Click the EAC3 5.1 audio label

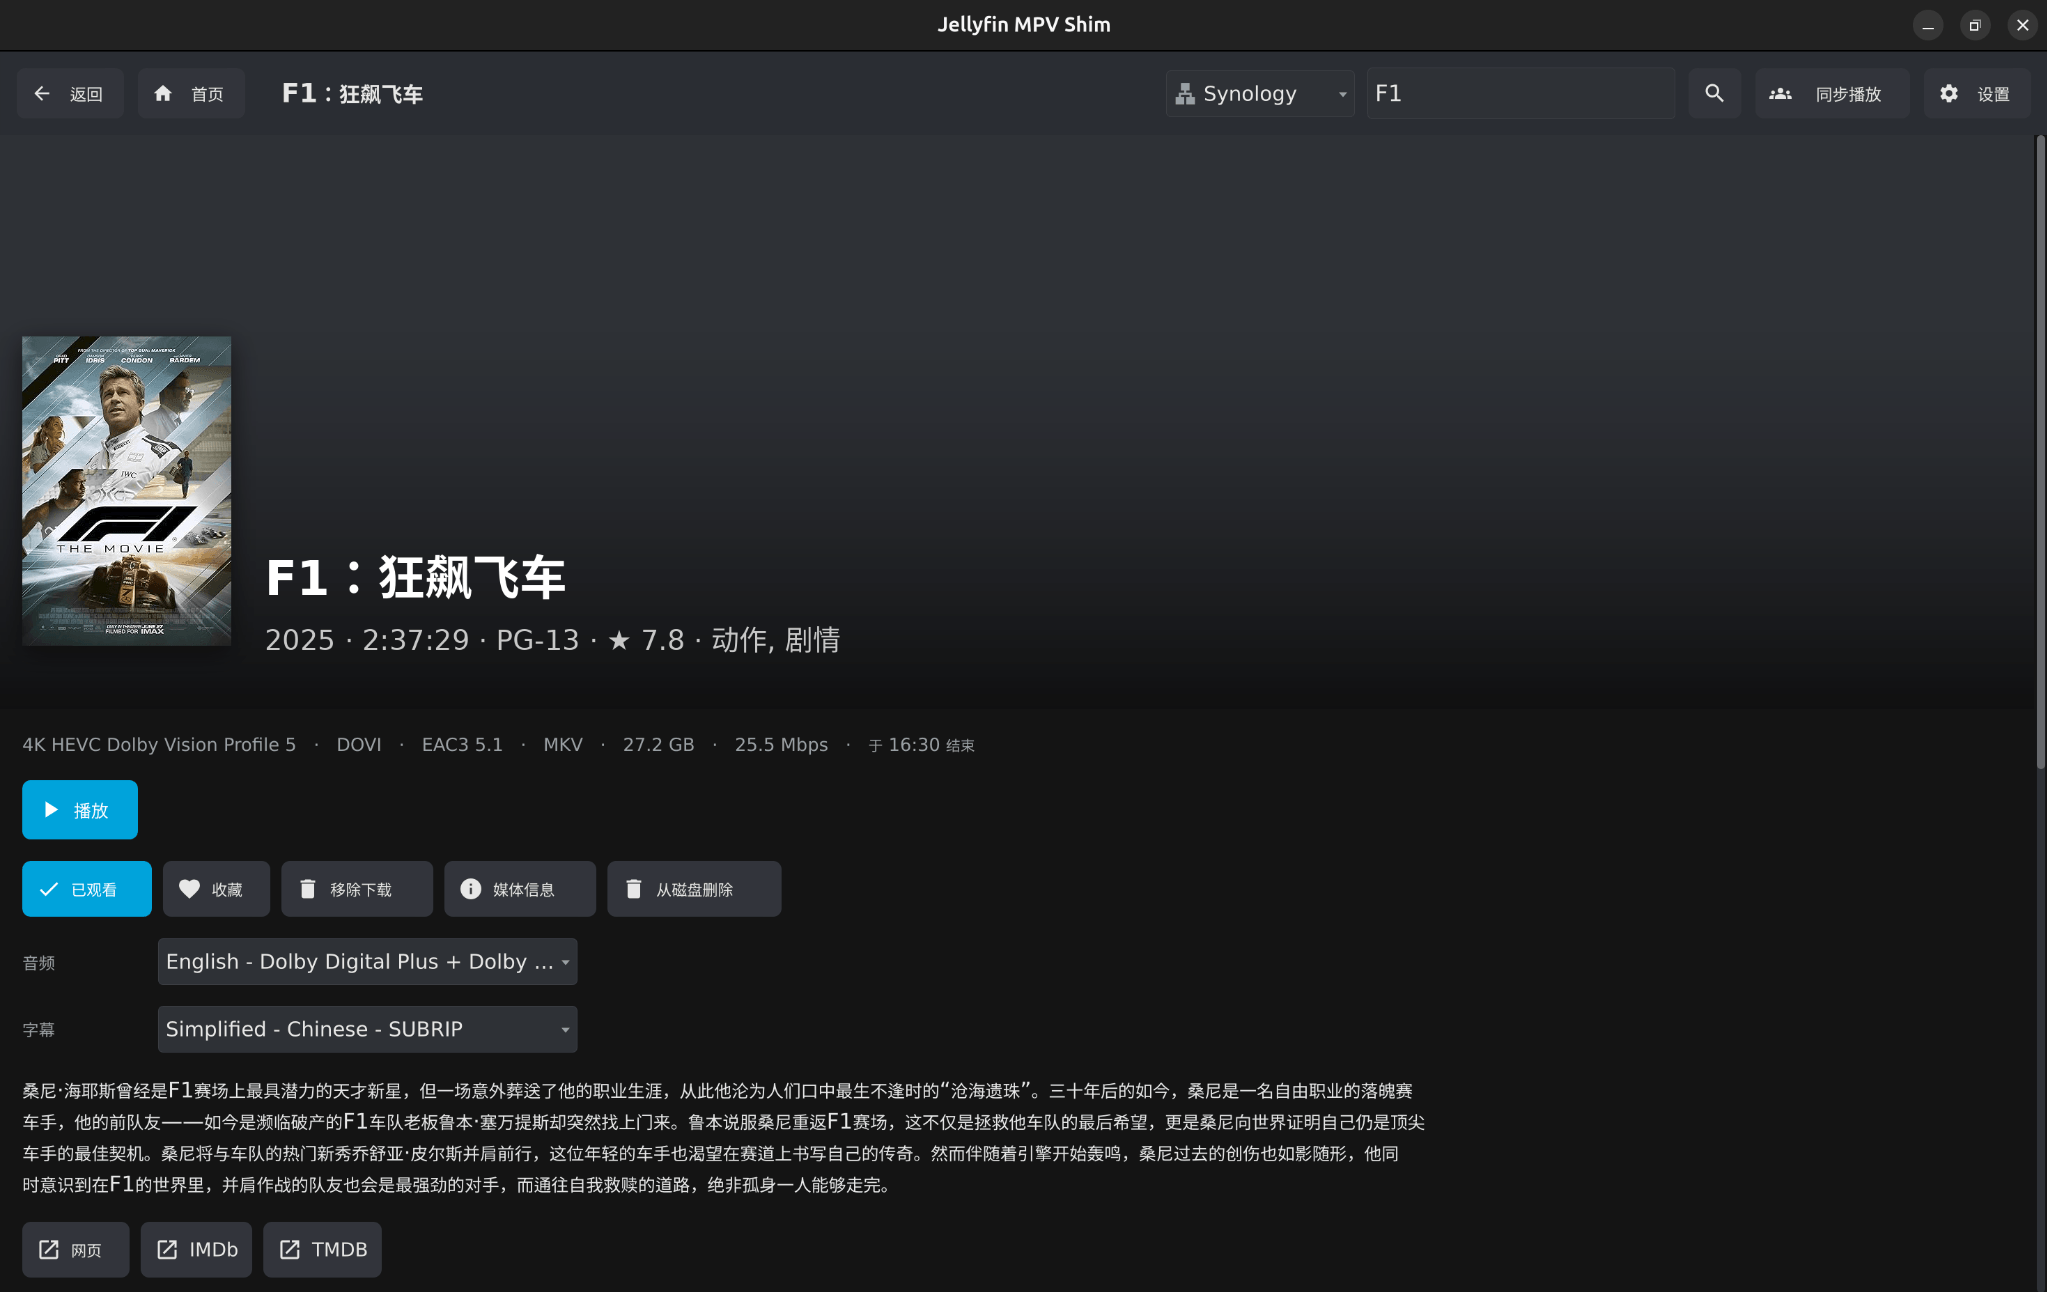462,745
